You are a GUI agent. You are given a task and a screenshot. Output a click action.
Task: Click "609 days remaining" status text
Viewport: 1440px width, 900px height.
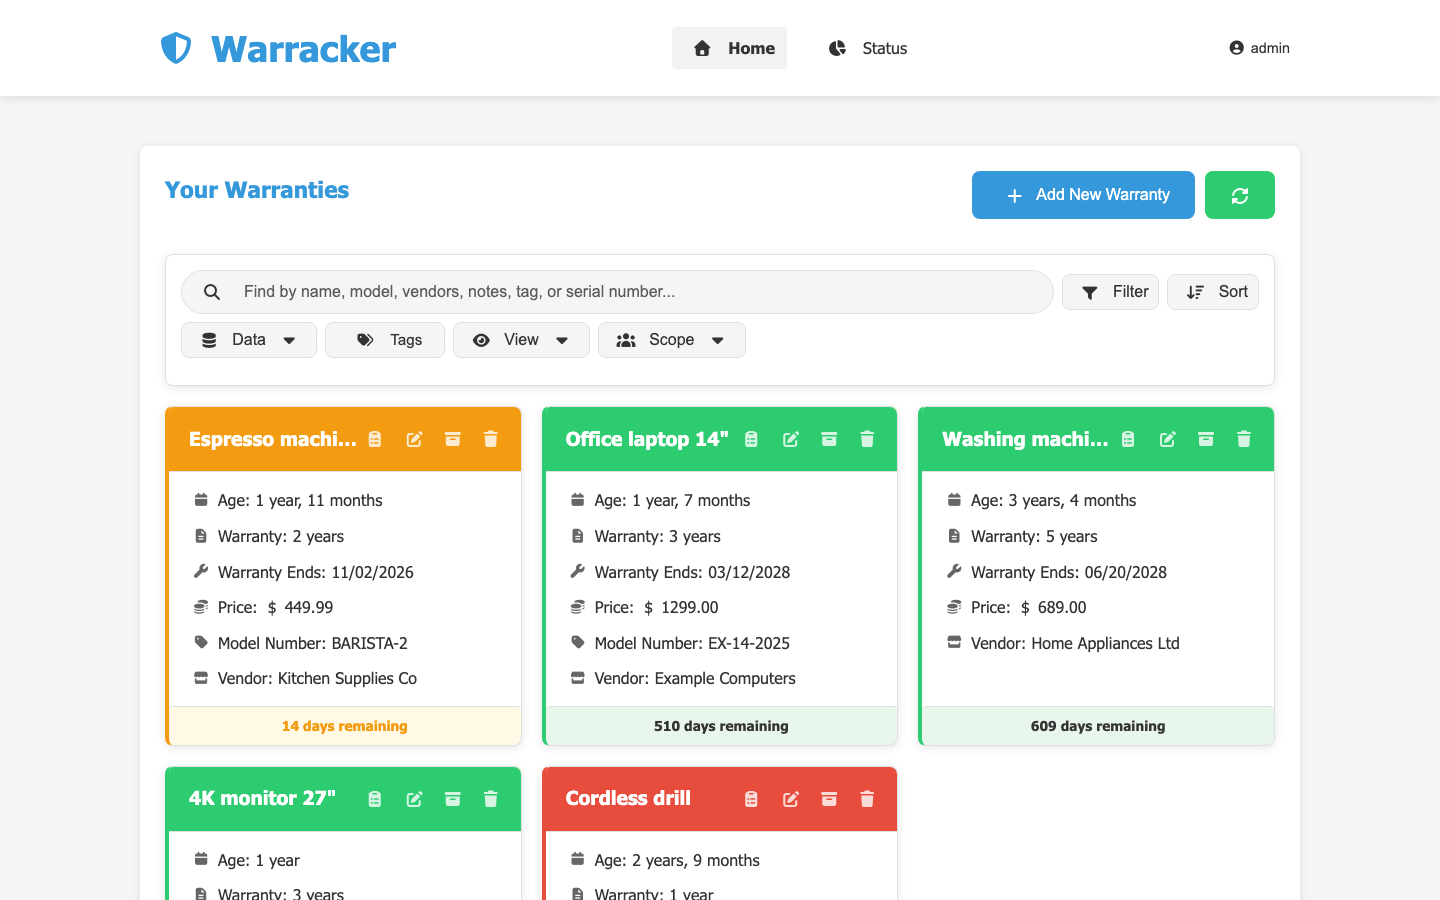[1098, 726]
